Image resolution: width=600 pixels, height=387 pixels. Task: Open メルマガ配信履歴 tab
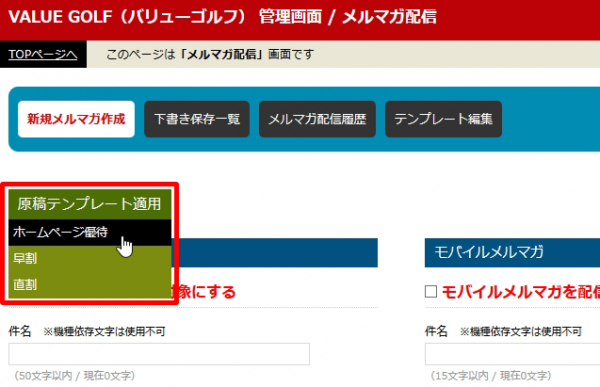[317, 119]
